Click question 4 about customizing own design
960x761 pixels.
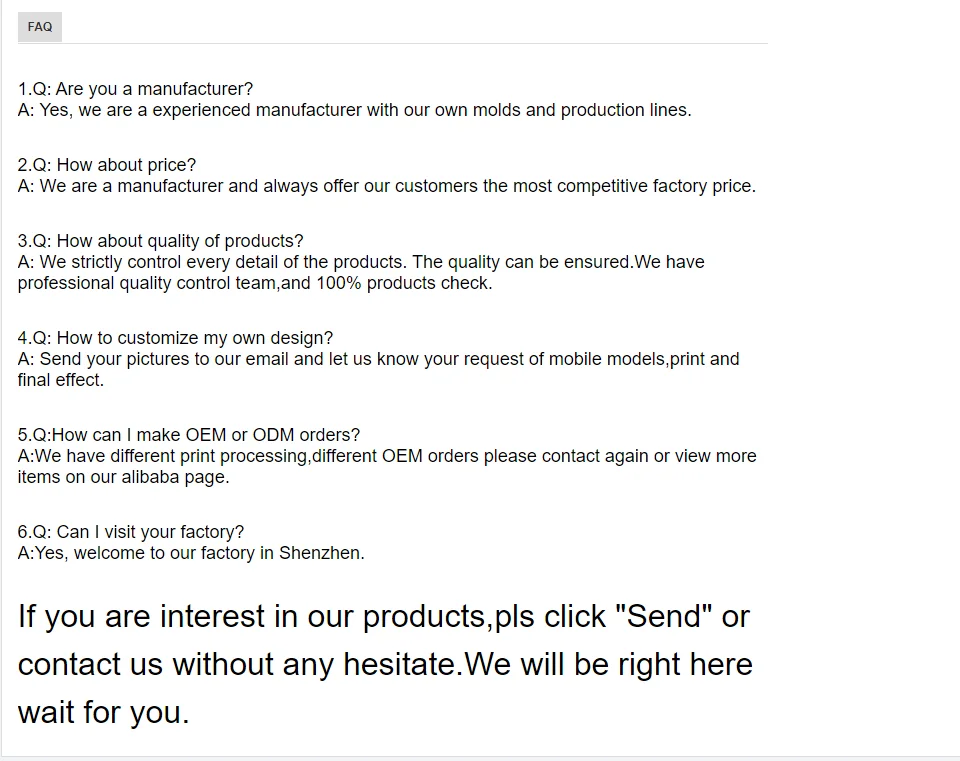point(175,338)
